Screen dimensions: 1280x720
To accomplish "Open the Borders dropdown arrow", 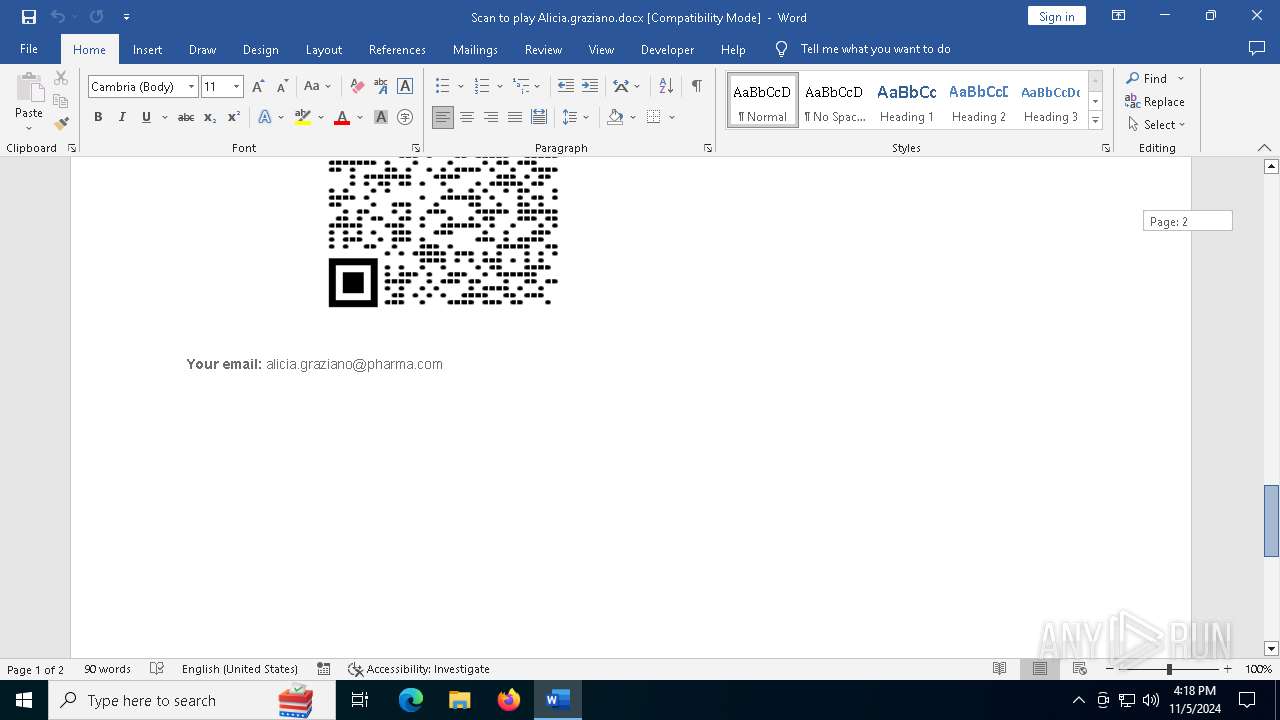I will tap(672, 117).
